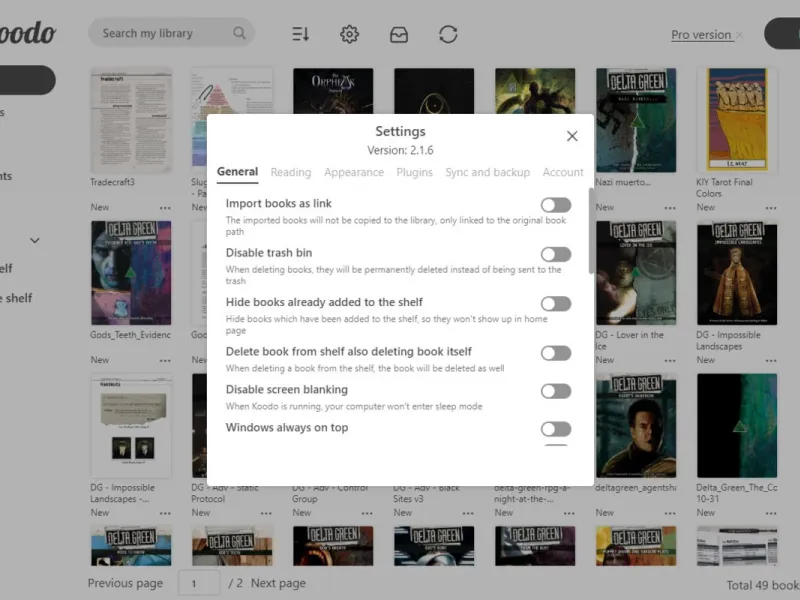Open the Orpheus book cover in top row
Screen dimensions: 800x600
pyautogui.click(x=333, y=91)
